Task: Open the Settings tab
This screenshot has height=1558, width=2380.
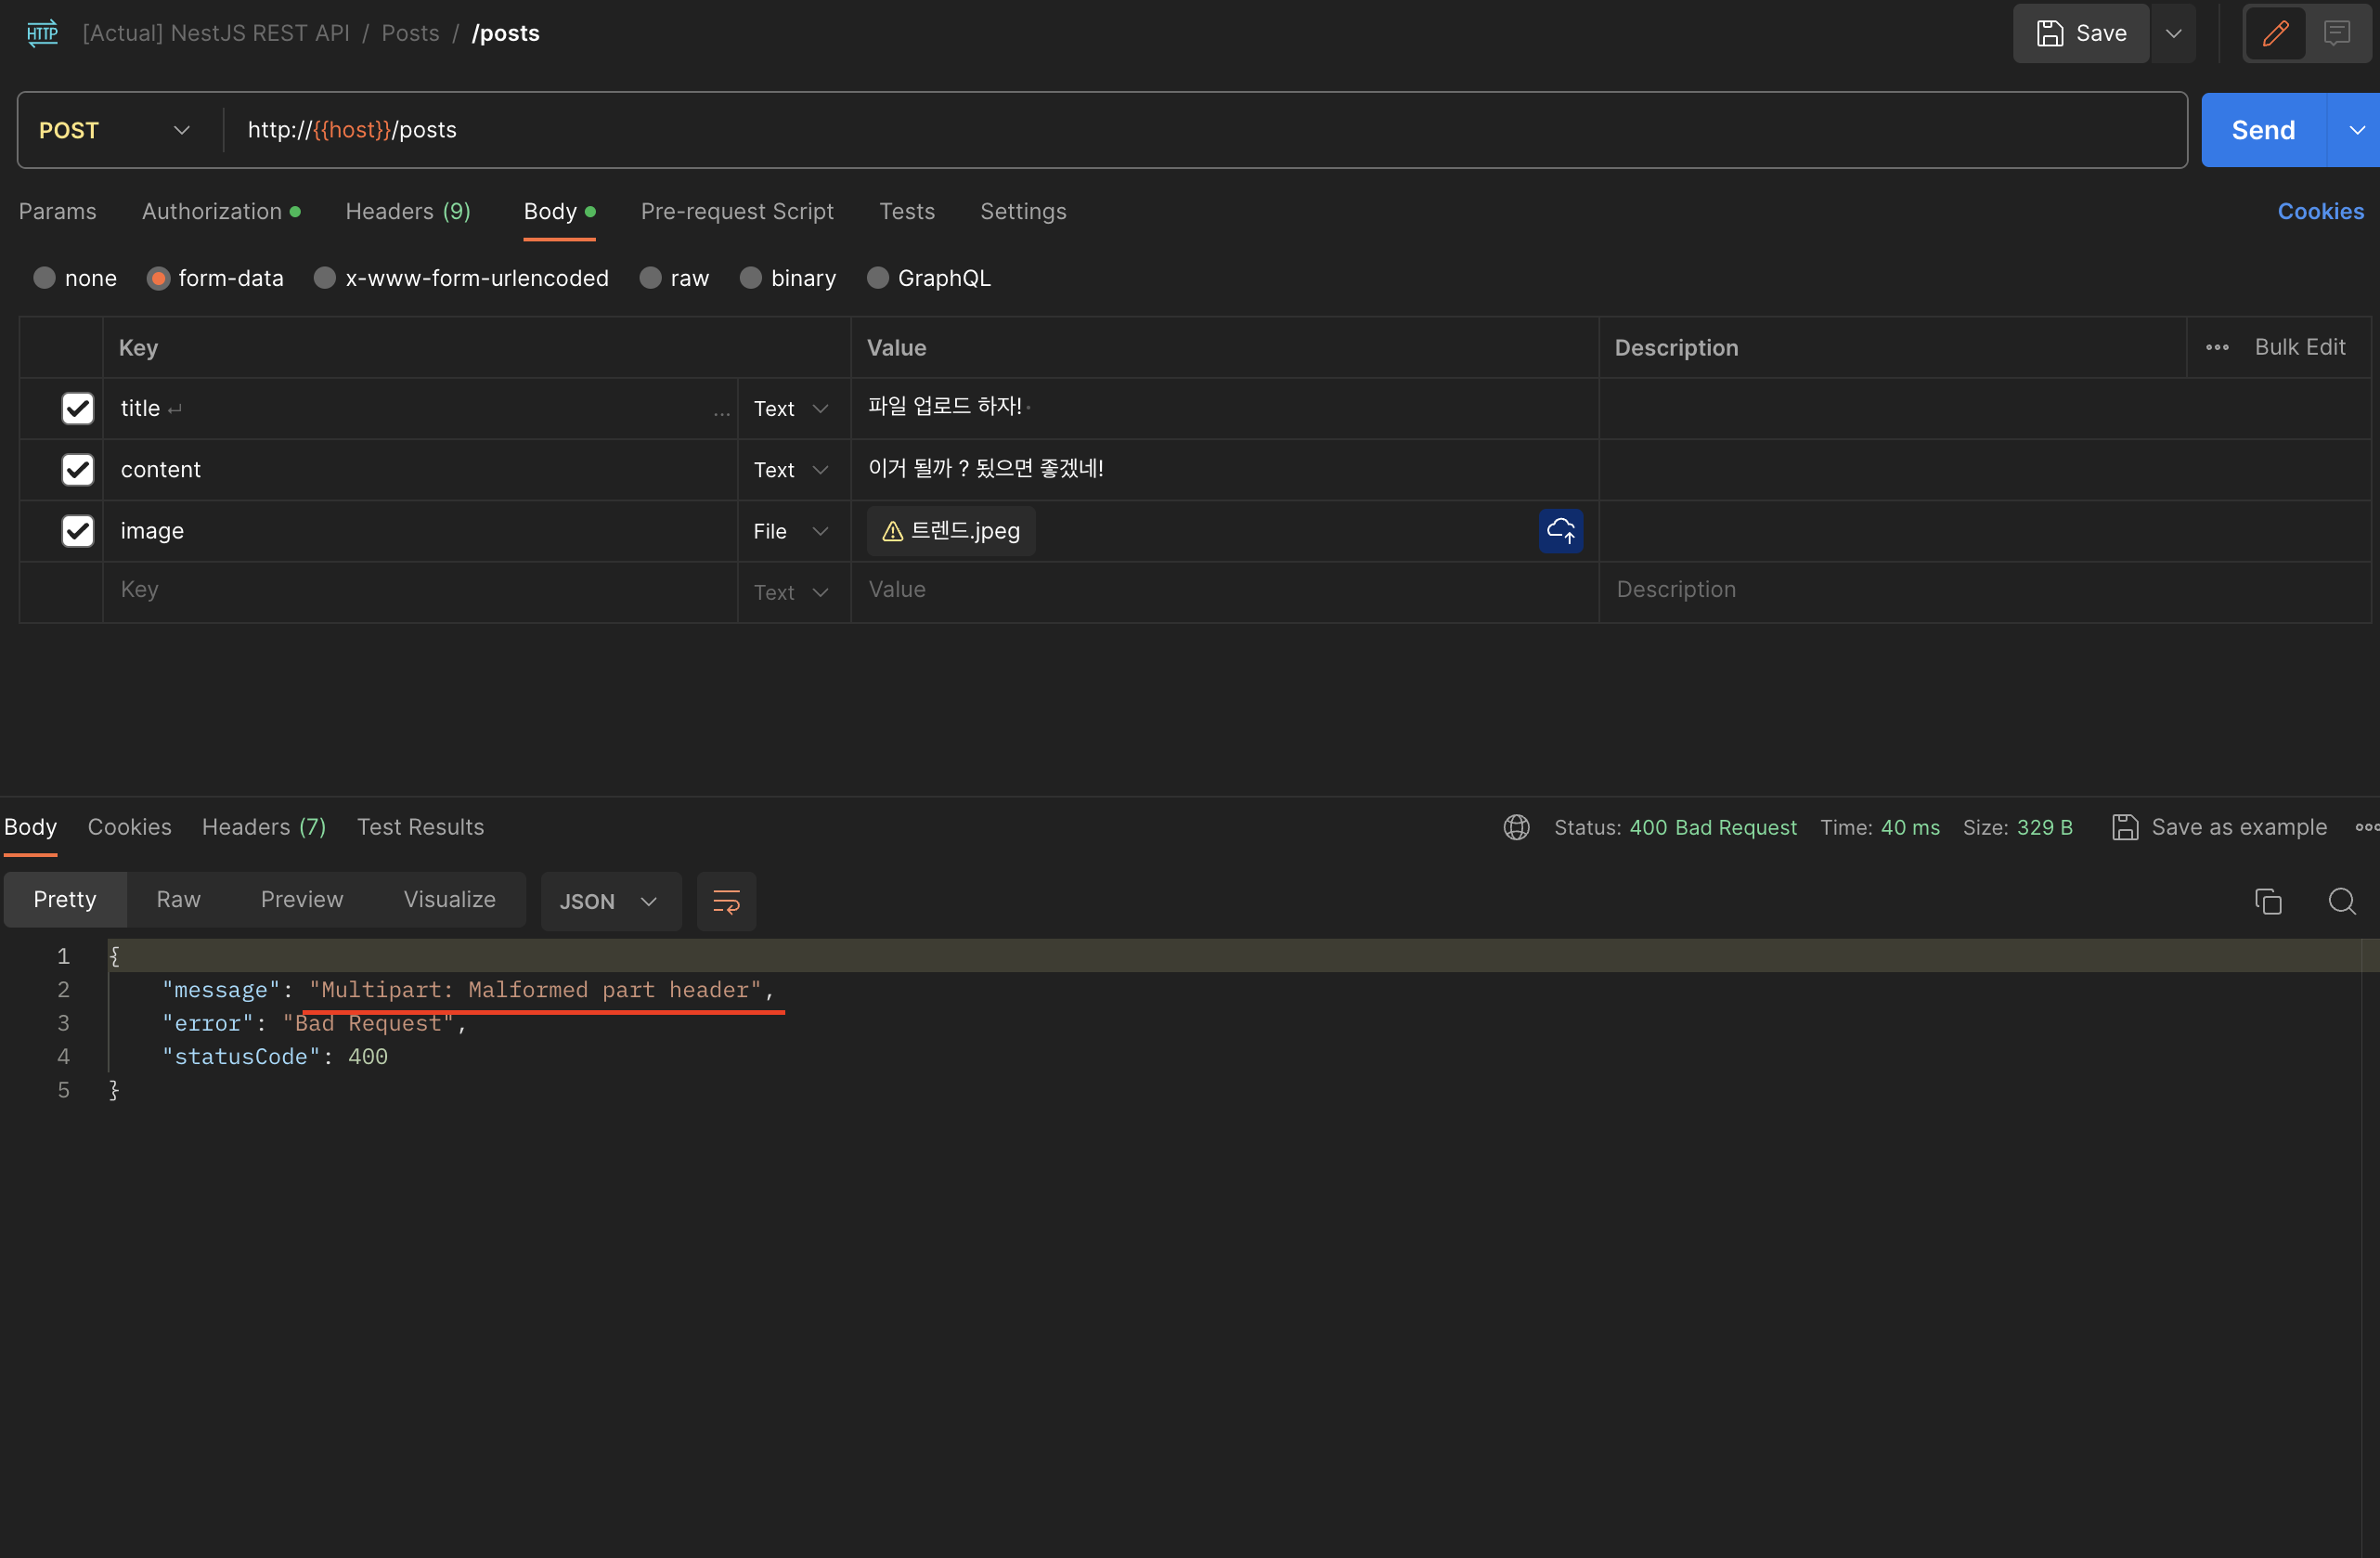Action: [x=1023, y=211]
